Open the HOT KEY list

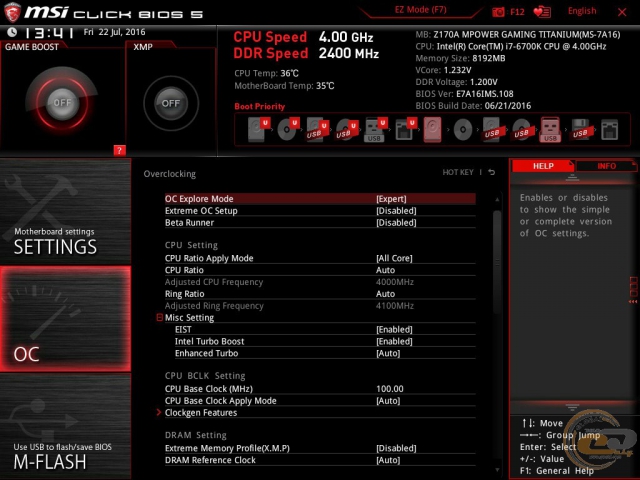click(458, 172)
